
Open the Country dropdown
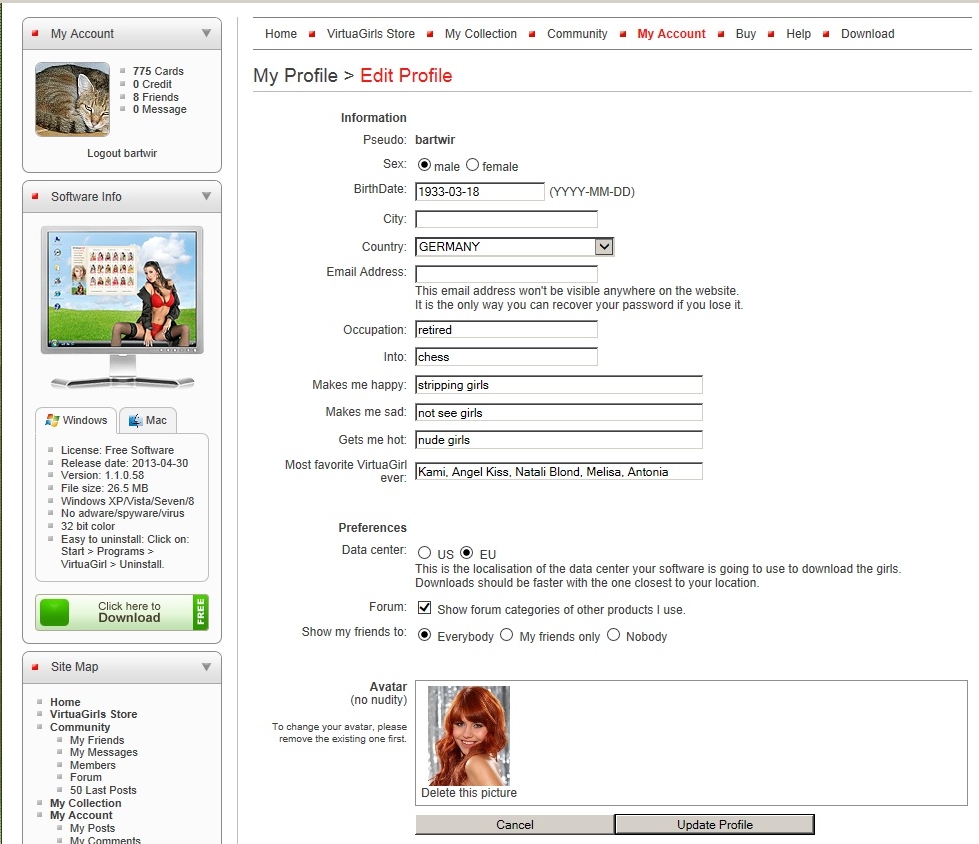point(603,246)
